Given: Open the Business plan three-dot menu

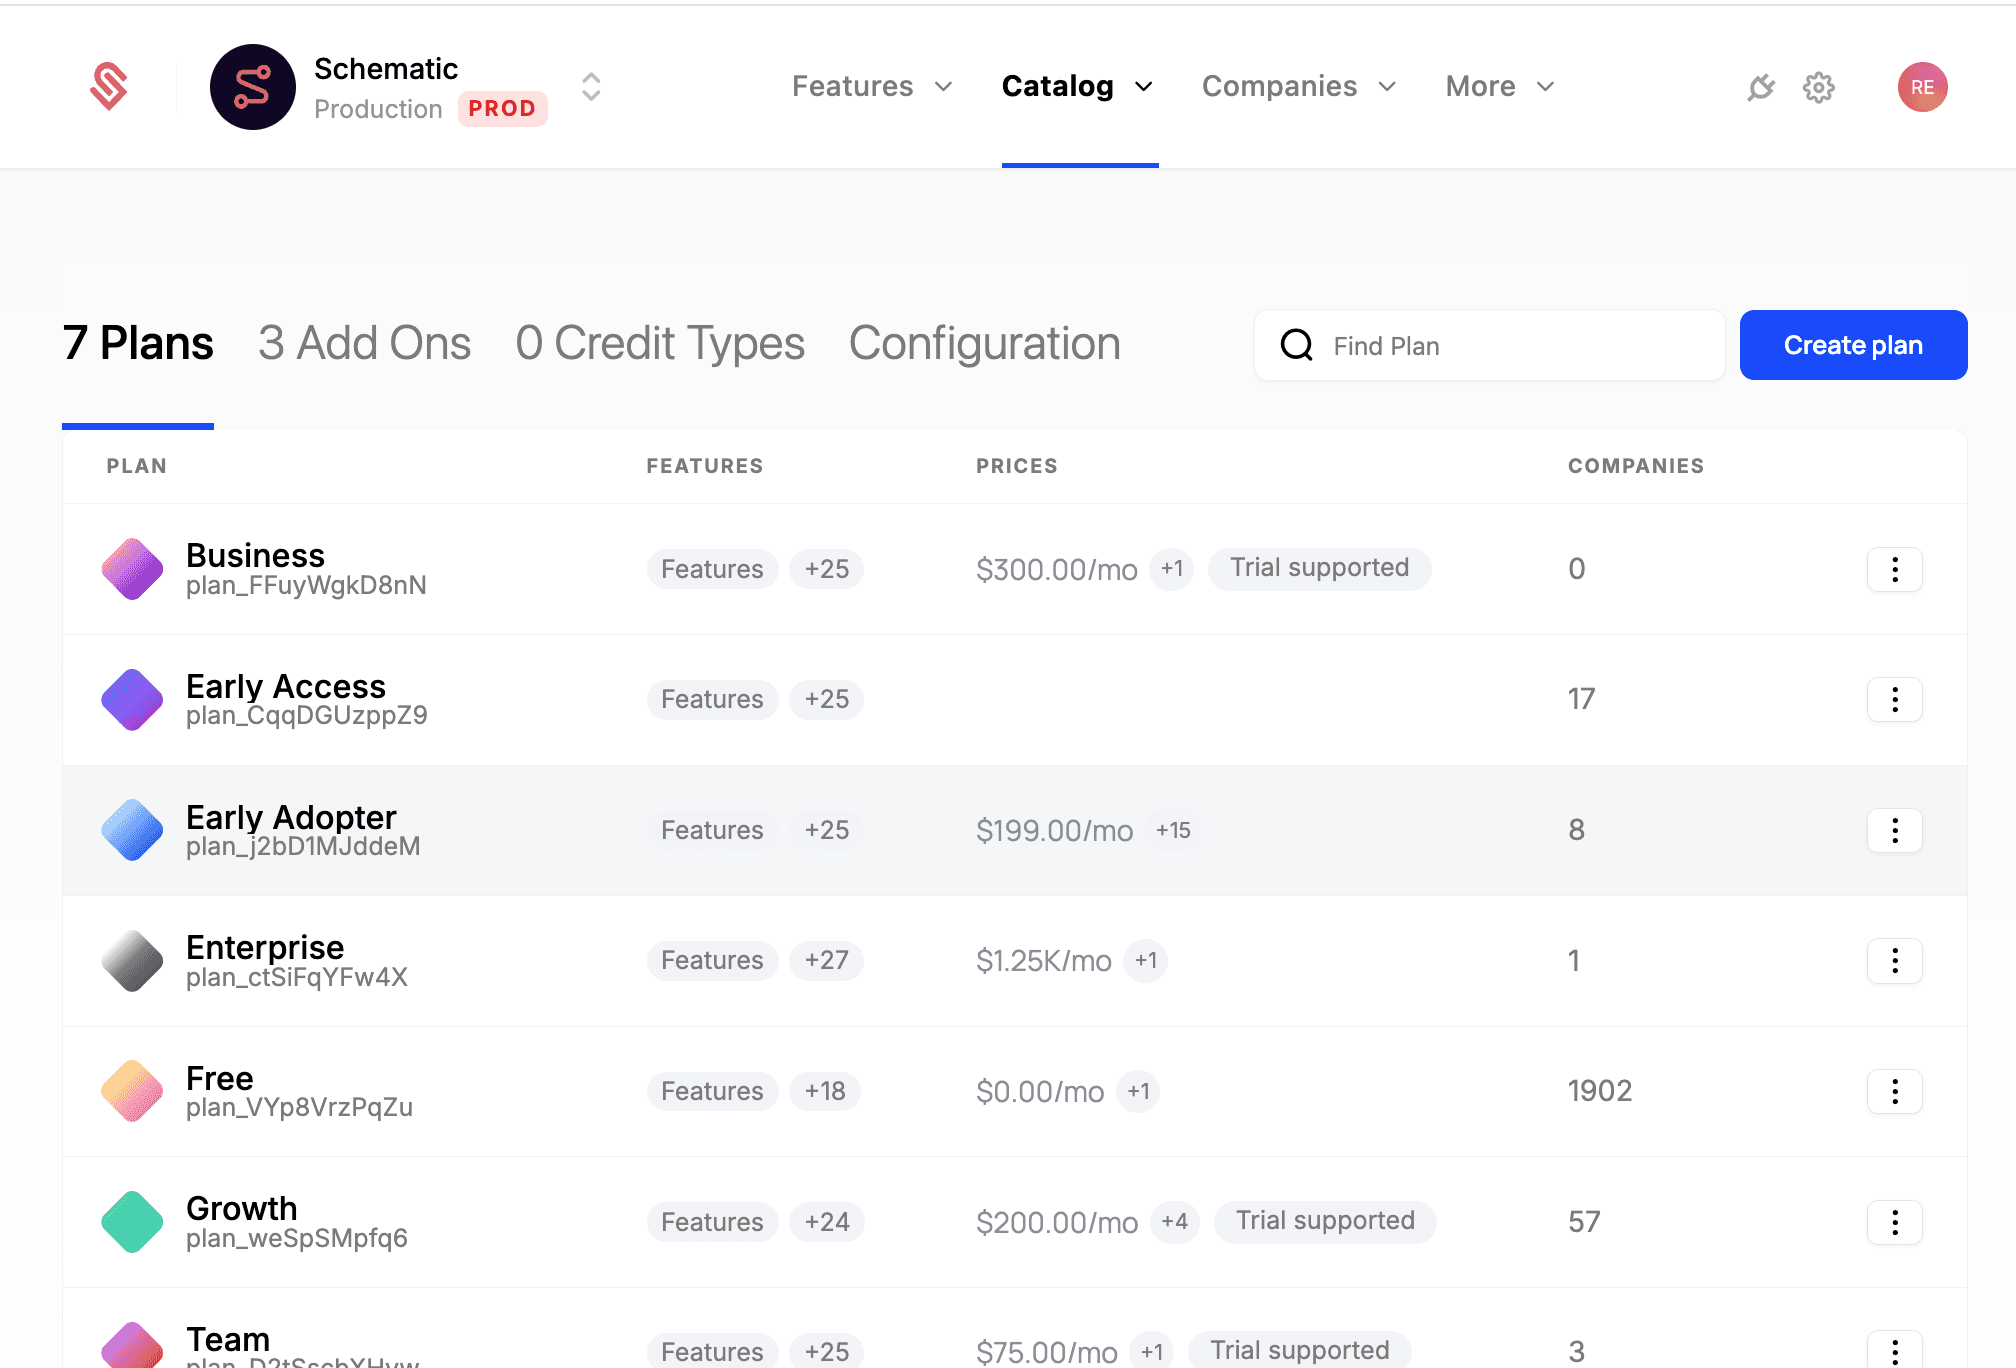Looking at the screenshot, I should [x=1894, y=570].
